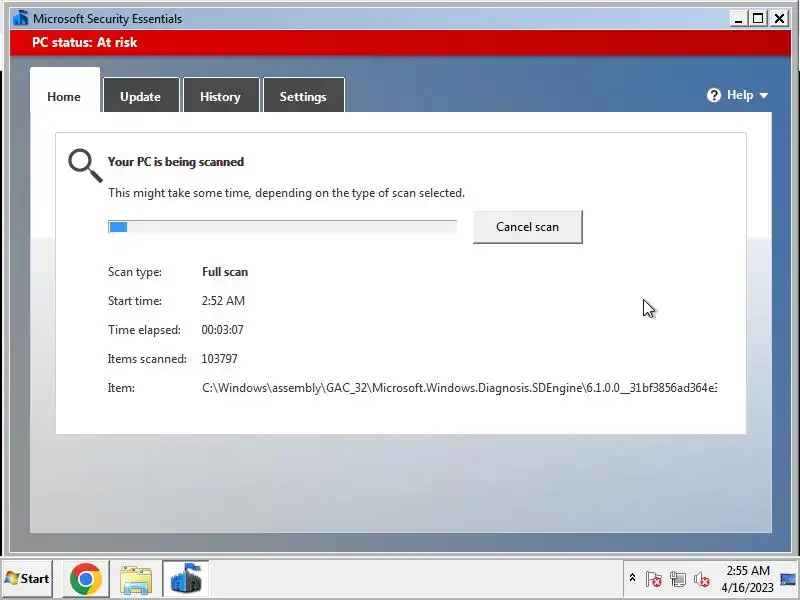The height and width of the screenshot is (600, 800).
Task: Click the 'Full scan' scan type value
Action: (x=225, y=272)
